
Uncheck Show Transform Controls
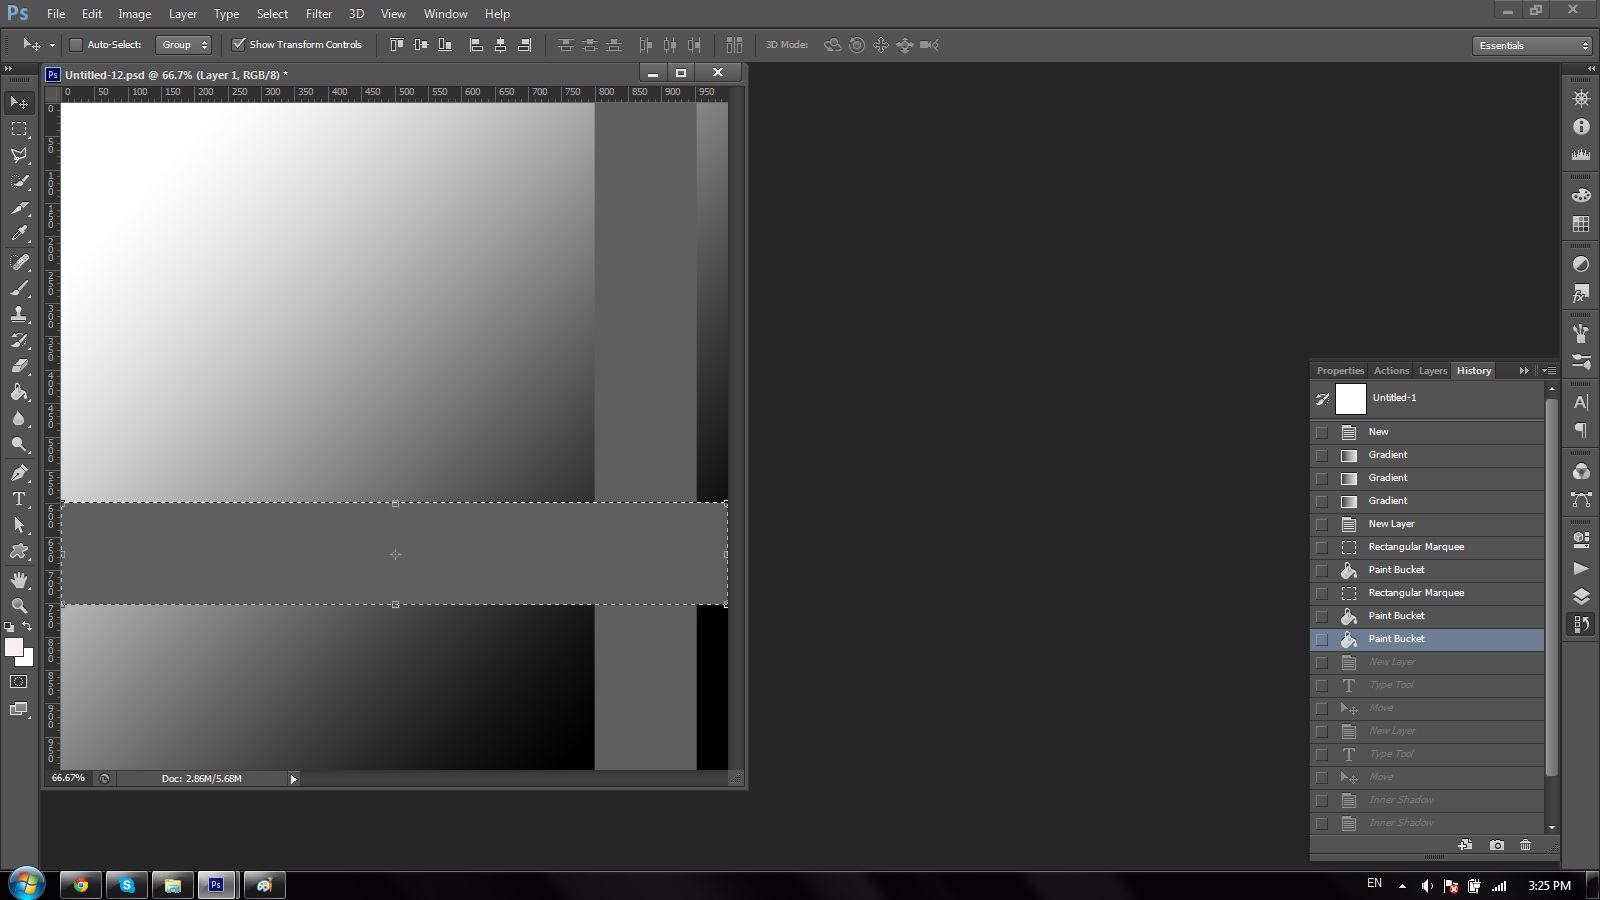tap(239, 45)
